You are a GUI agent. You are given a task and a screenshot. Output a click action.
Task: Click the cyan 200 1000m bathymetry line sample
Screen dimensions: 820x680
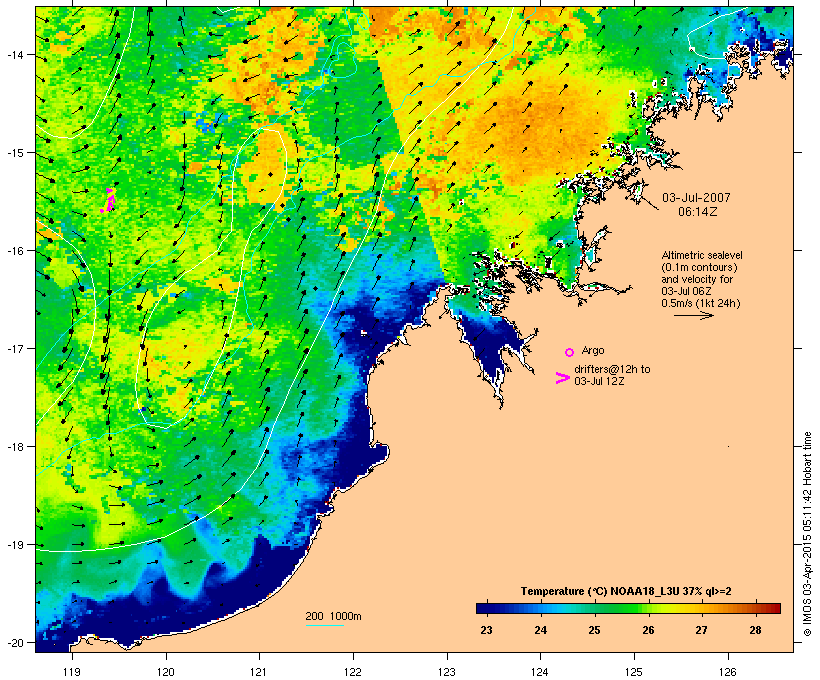point(325,625)
